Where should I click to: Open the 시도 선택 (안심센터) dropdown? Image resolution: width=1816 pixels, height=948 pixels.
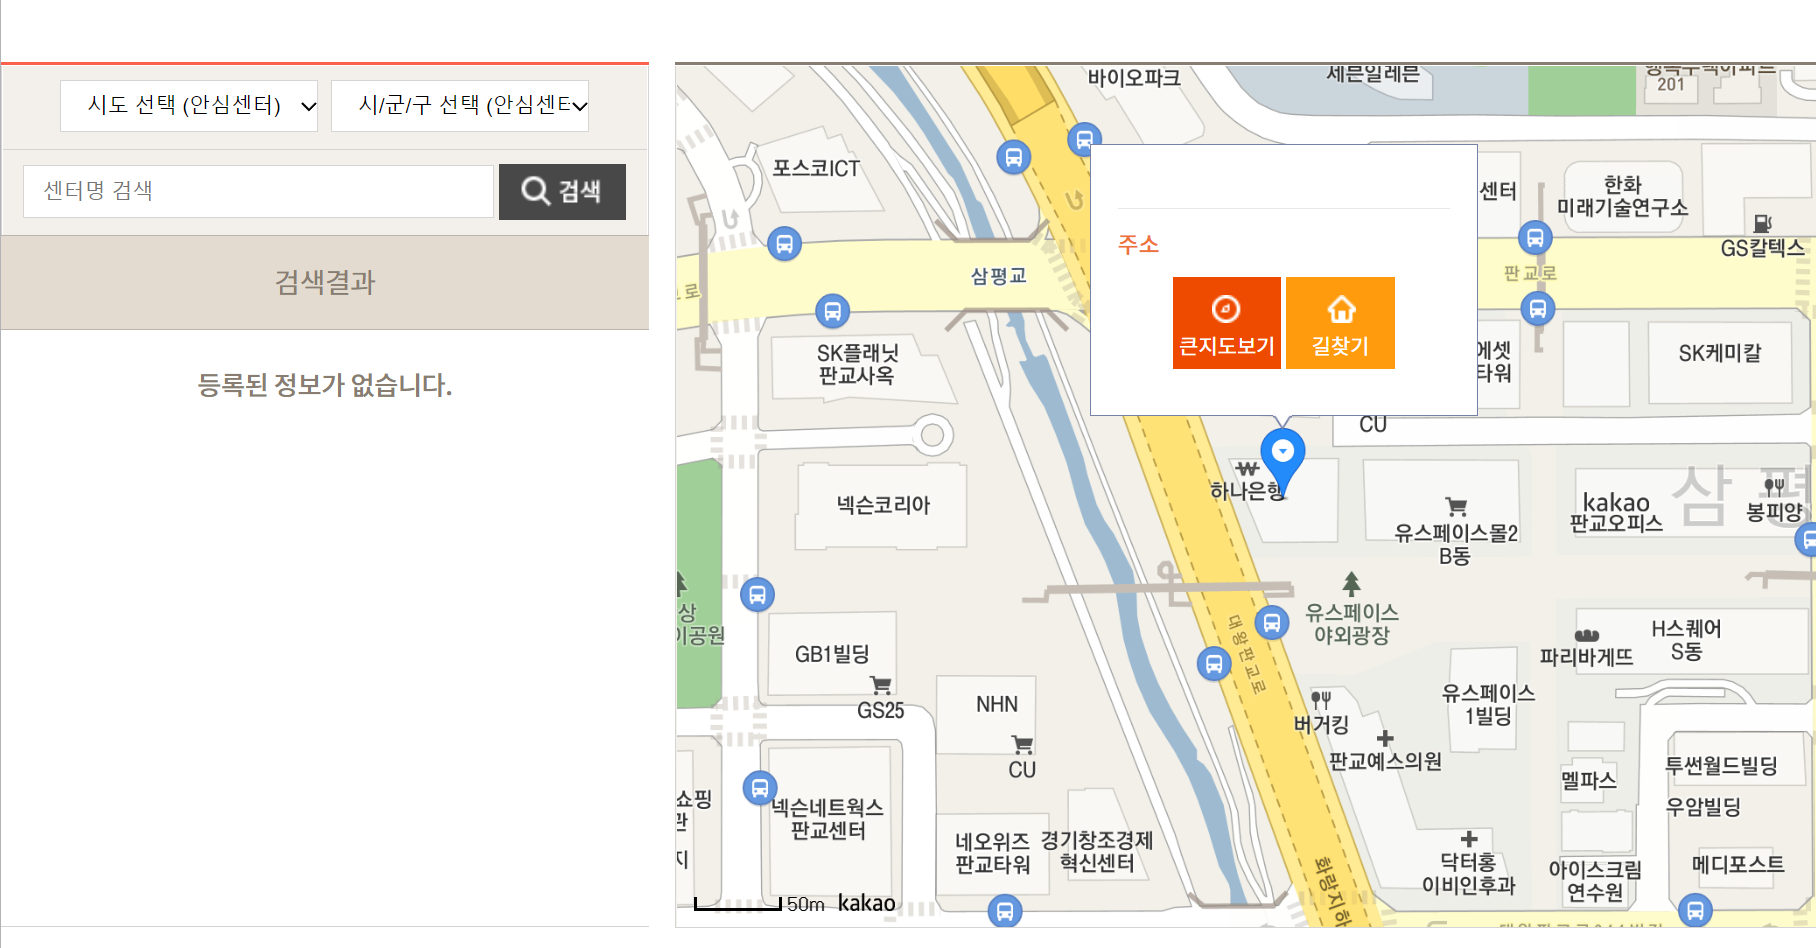pyautogui.click(x=189, y=106)
